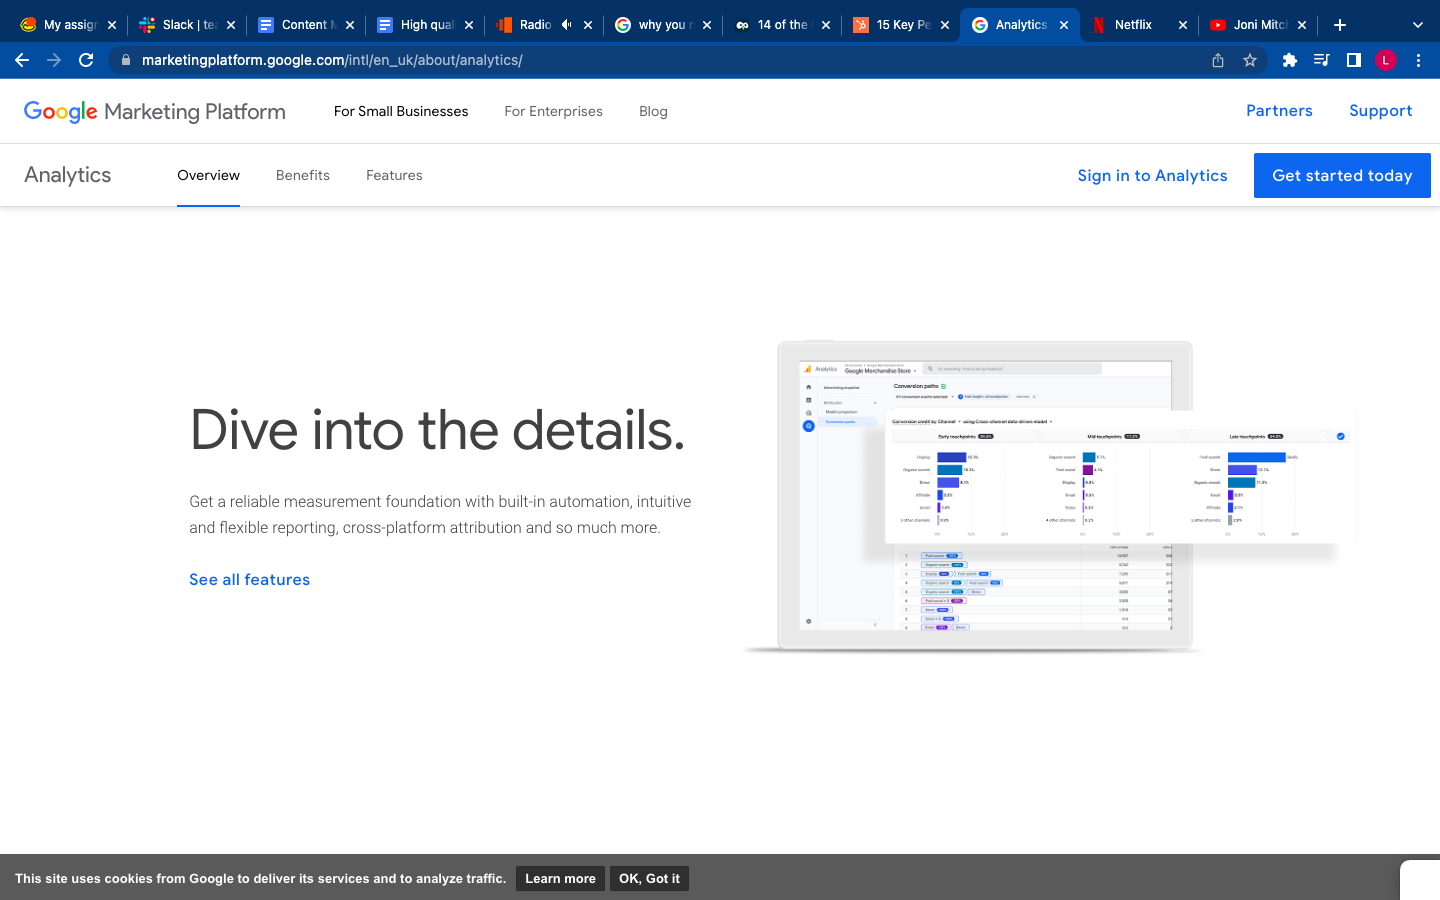The height and width of the screenshot is (900, 1440).
Task: Toggle the side panel icon
Action: tap(1353, 60)
